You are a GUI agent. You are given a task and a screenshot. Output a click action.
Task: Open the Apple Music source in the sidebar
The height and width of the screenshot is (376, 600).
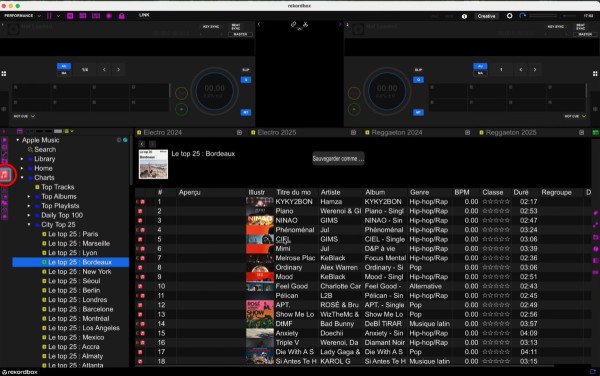pyautogui.click(x=5, y=175)
